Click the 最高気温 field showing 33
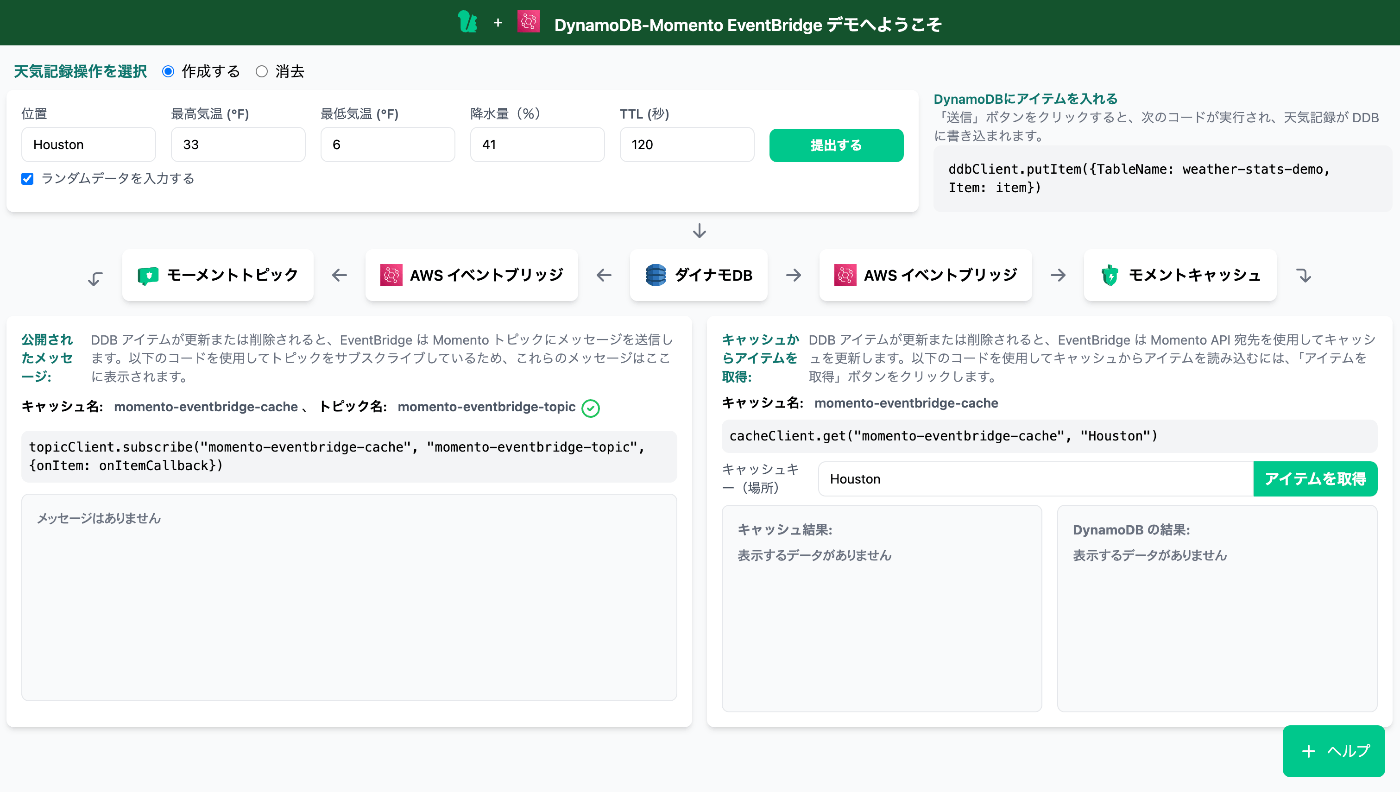 238,145
